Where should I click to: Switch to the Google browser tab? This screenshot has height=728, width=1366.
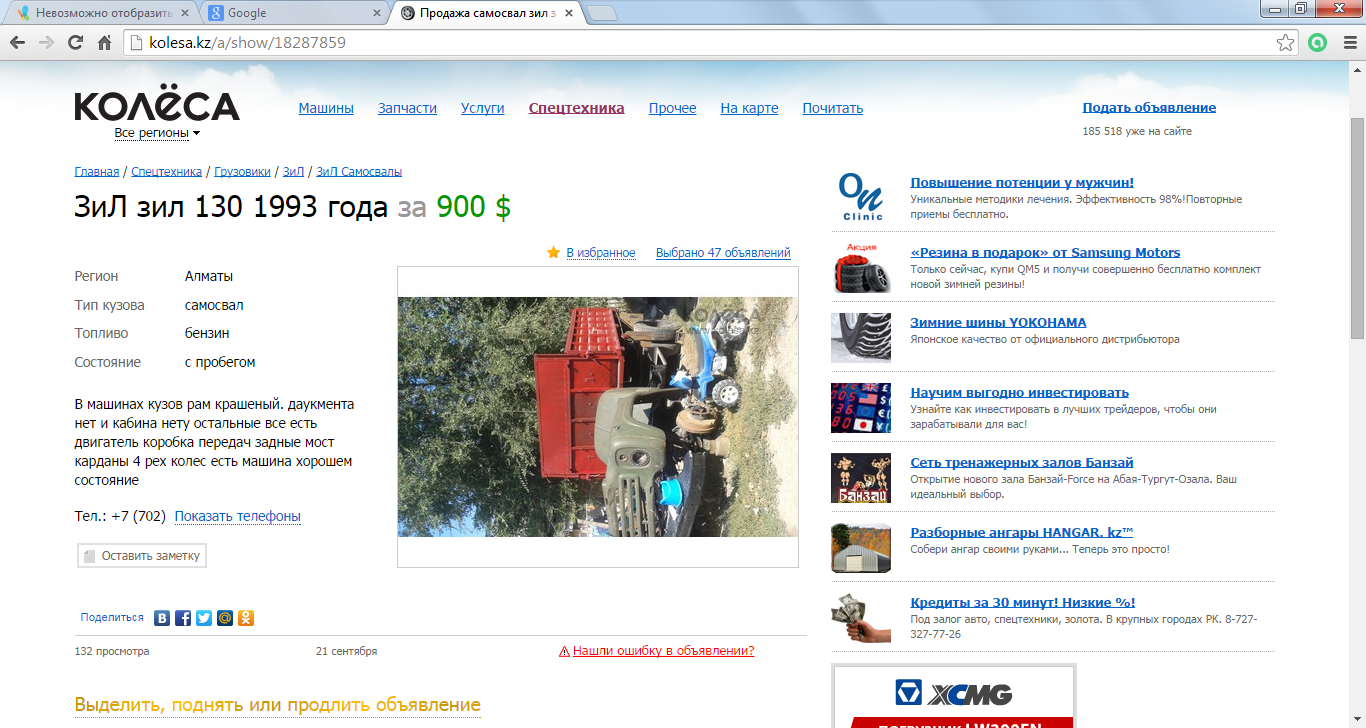point(290,13)
